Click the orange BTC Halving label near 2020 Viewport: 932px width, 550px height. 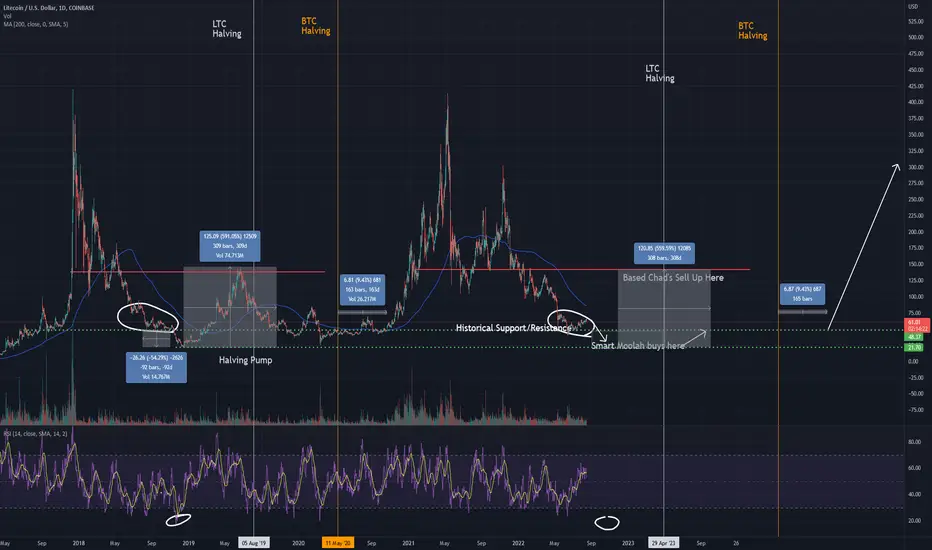(316, 26)
